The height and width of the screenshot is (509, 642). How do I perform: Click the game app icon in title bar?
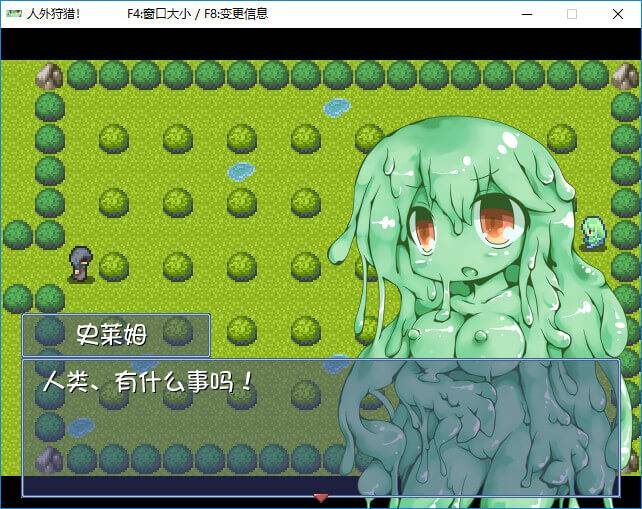point(13,14)
